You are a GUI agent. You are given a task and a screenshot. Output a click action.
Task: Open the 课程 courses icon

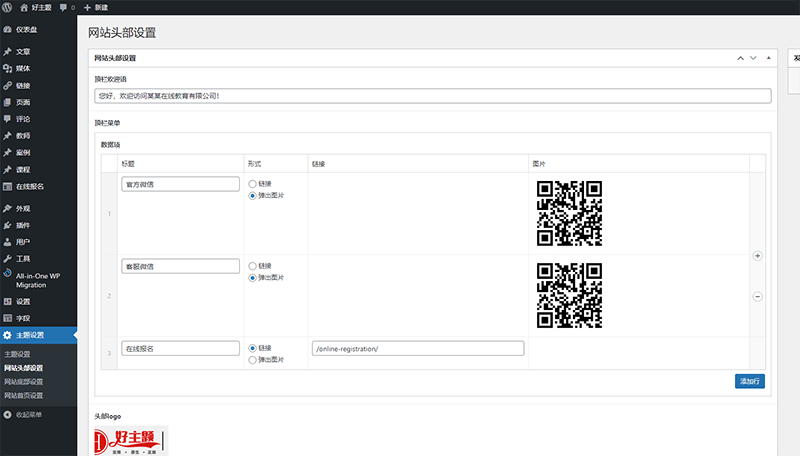[x=7, y=169]
